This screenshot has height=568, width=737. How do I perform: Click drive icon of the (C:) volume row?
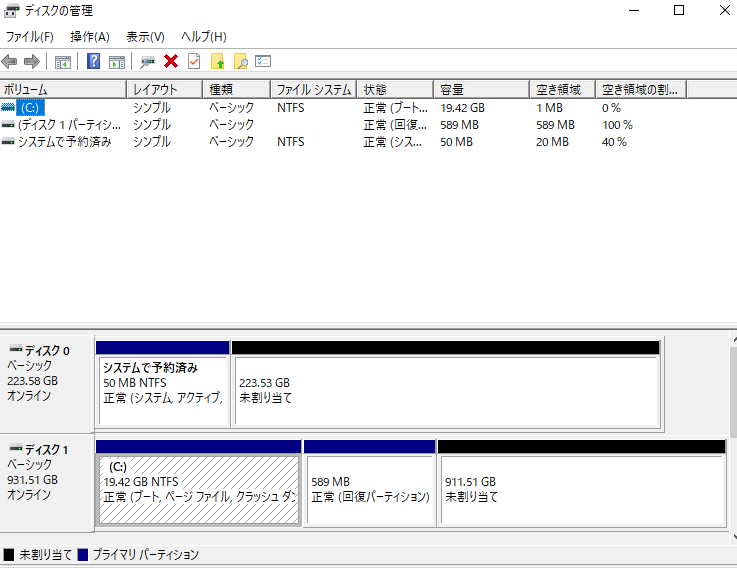(8, 108)
